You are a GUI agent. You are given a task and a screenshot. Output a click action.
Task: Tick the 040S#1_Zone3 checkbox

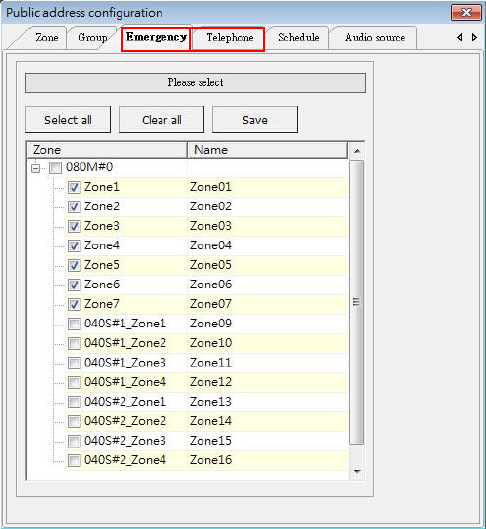pos(74,363)
